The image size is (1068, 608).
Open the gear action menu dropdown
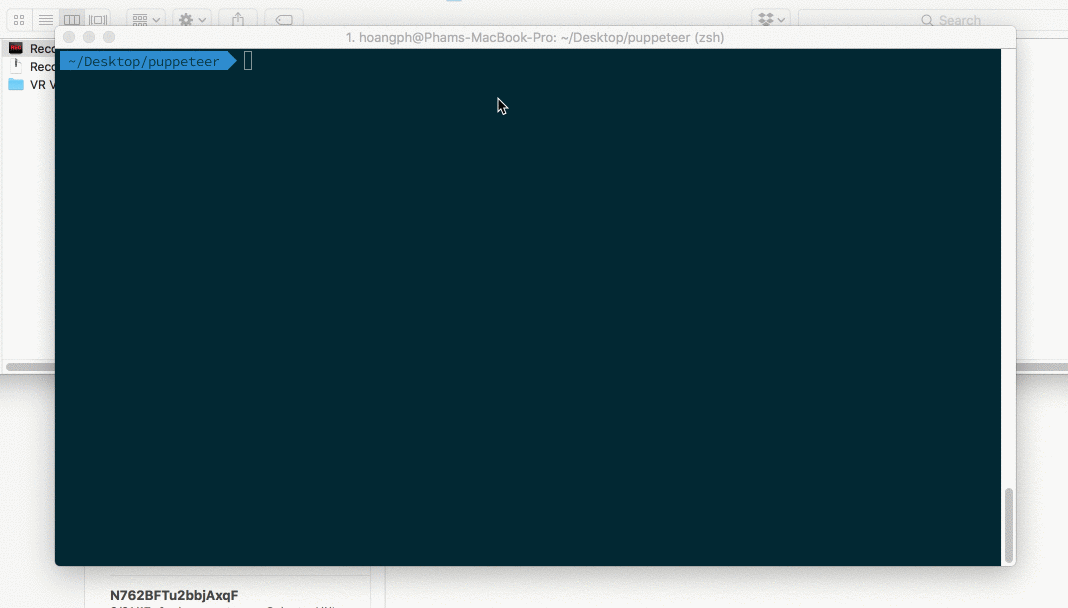coord(190,20)
